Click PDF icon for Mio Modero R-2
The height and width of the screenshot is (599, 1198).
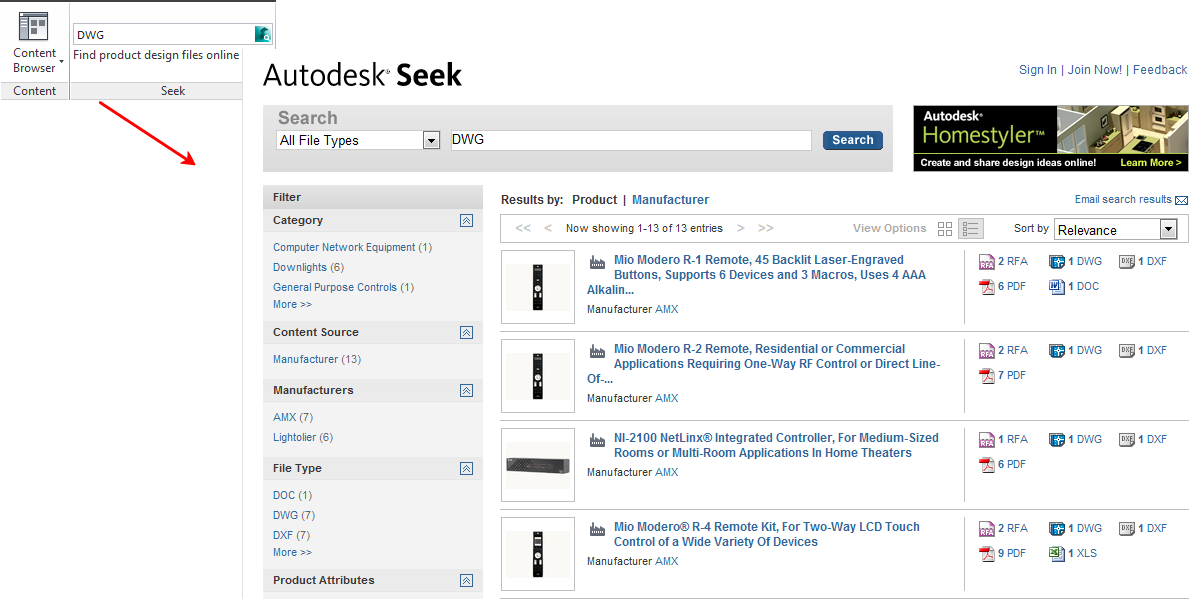click(x=987, y=376)
